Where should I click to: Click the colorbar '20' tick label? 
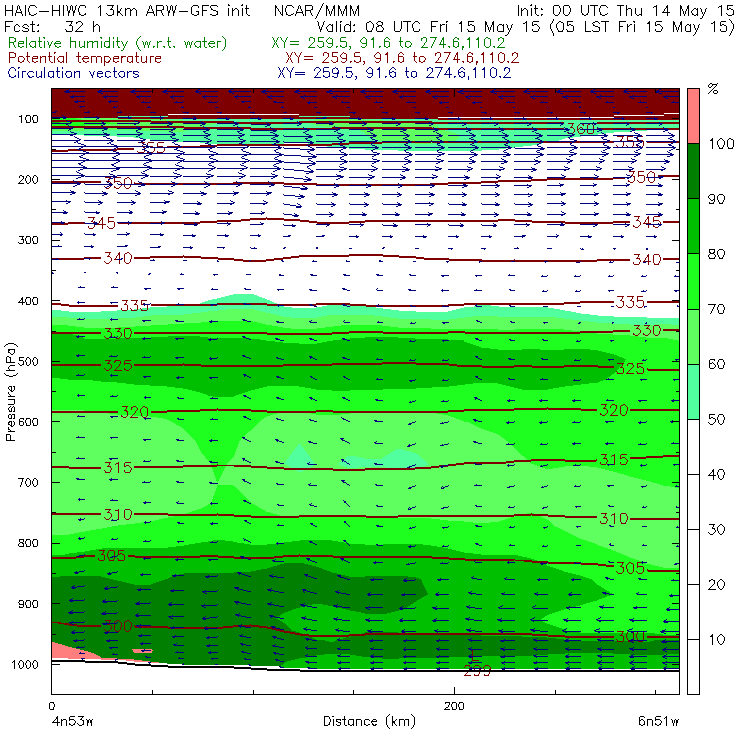716,585
